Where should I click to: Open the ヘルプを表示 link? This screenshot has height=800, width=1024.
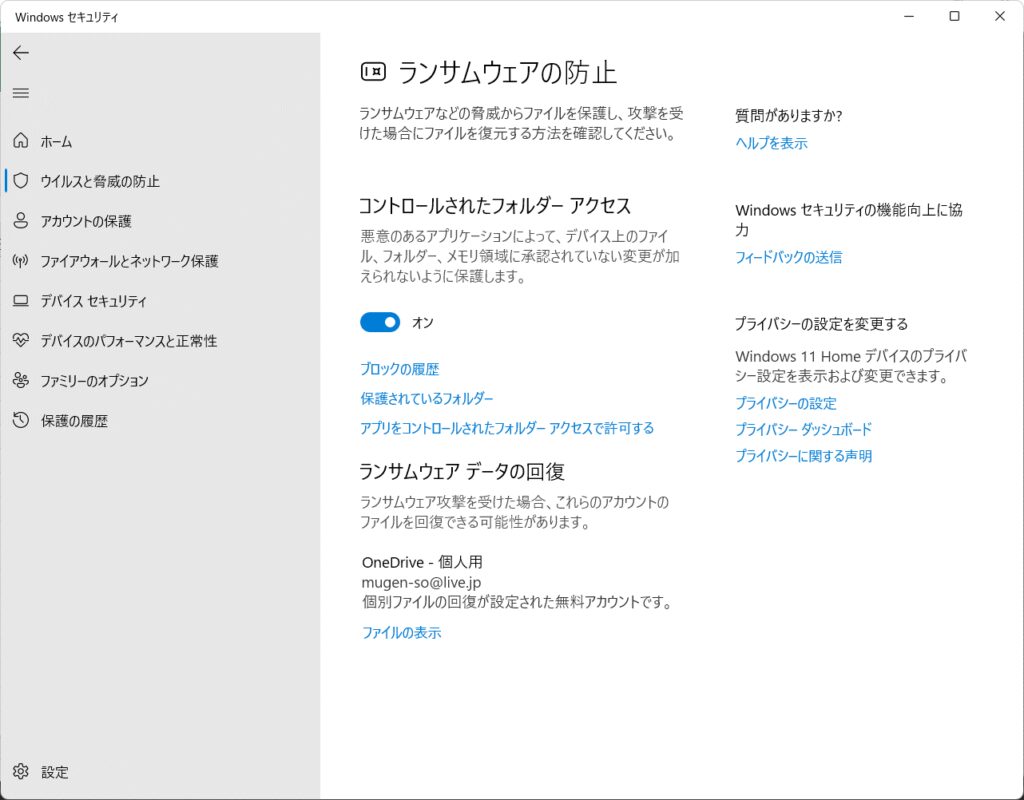coord(771,143)
